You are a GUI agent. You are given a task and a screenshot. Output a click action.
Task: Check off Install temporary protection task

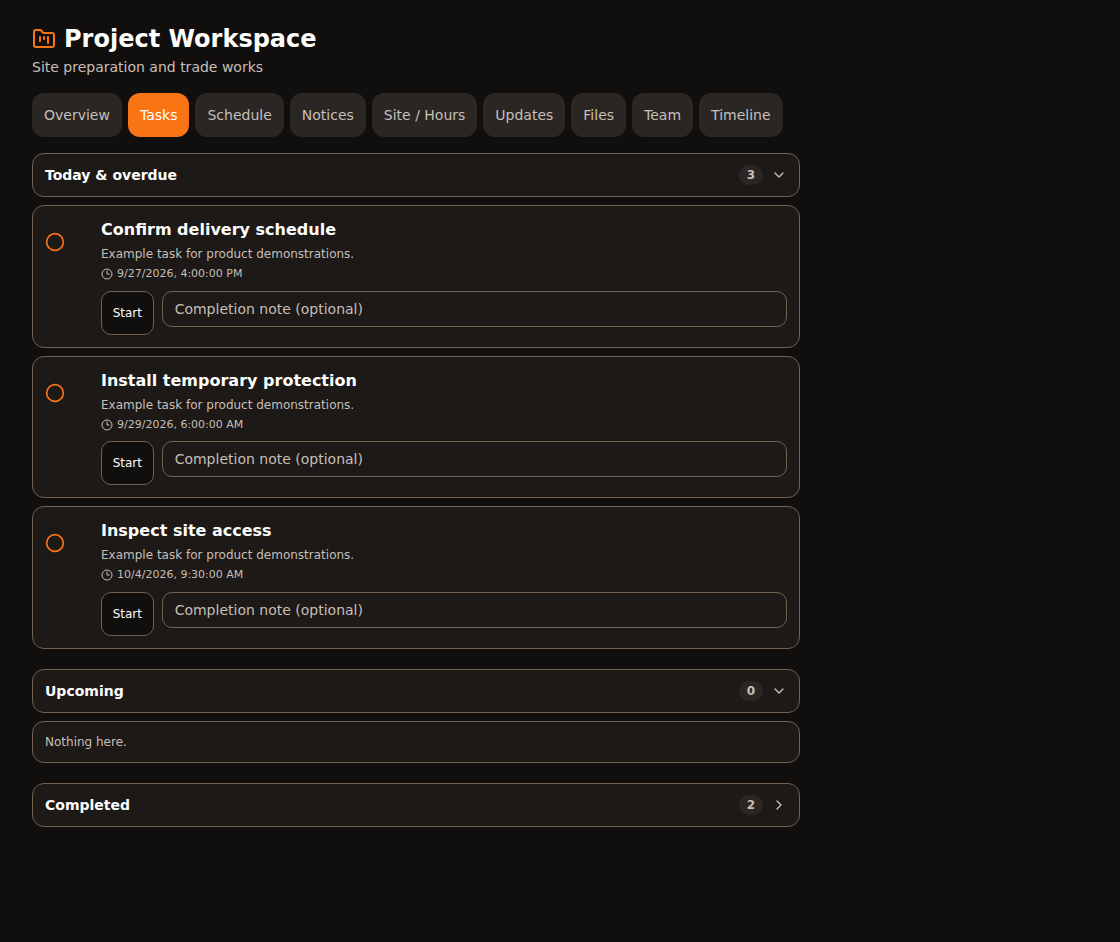(55, 393)
